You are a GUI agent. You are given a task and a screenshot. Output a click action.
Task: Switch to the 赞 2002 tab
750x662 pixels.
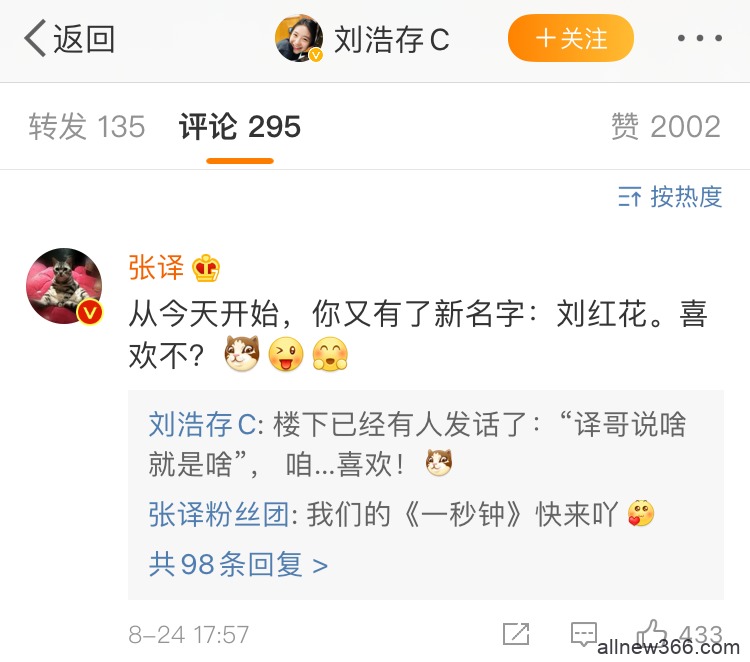(x=666, y=127)
